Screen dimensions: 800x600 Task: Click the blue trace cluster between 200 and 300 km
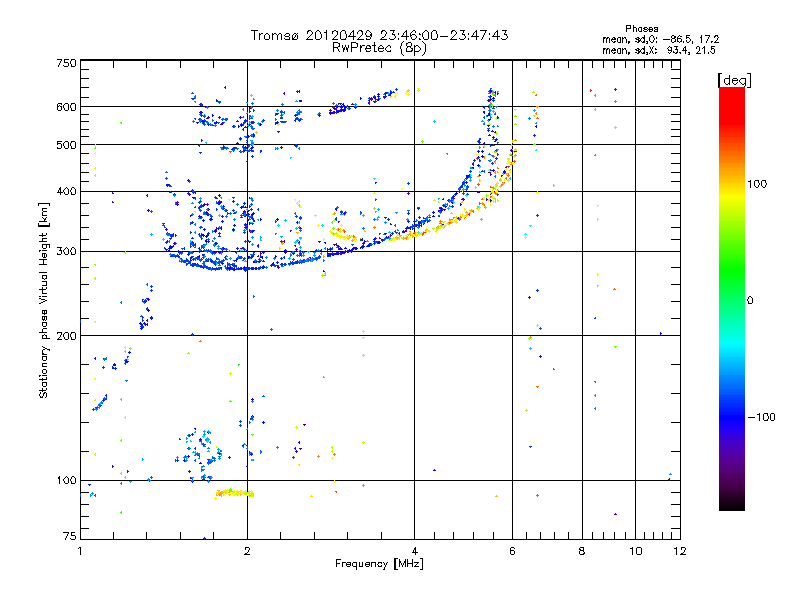[x=146, y=307]
